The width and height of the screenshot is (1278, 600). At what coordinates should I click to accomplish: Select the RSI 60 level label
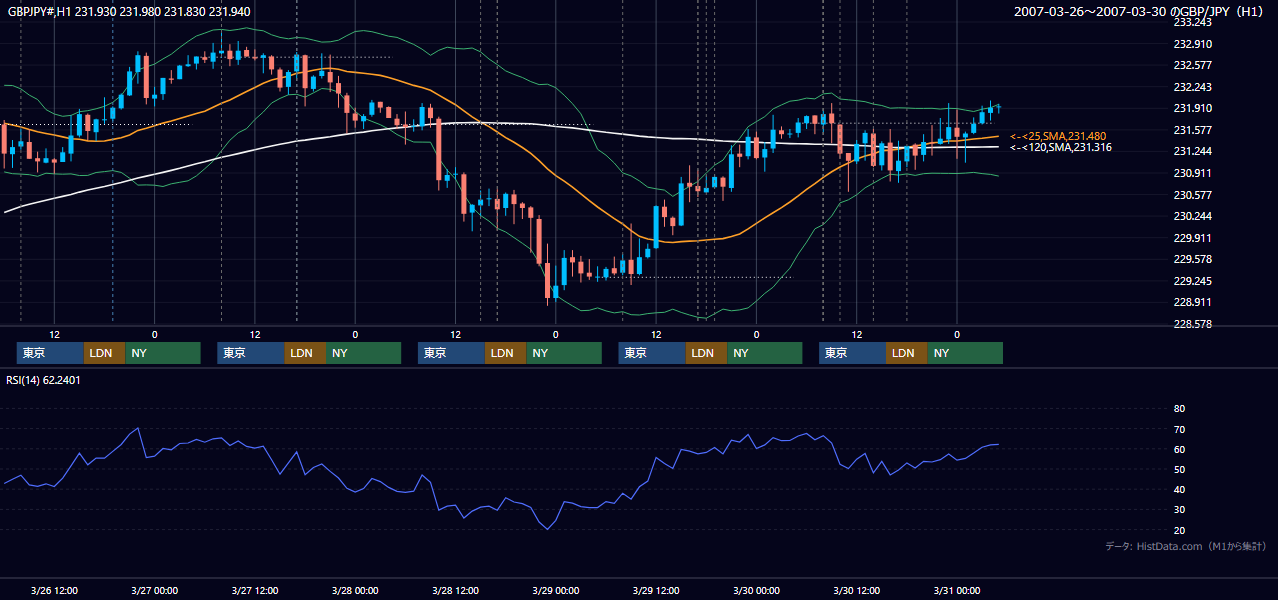(x=1179, y=449)
